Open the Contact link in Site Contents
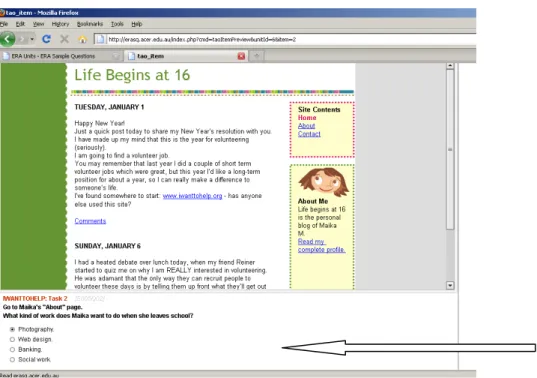 click(309, 134)
